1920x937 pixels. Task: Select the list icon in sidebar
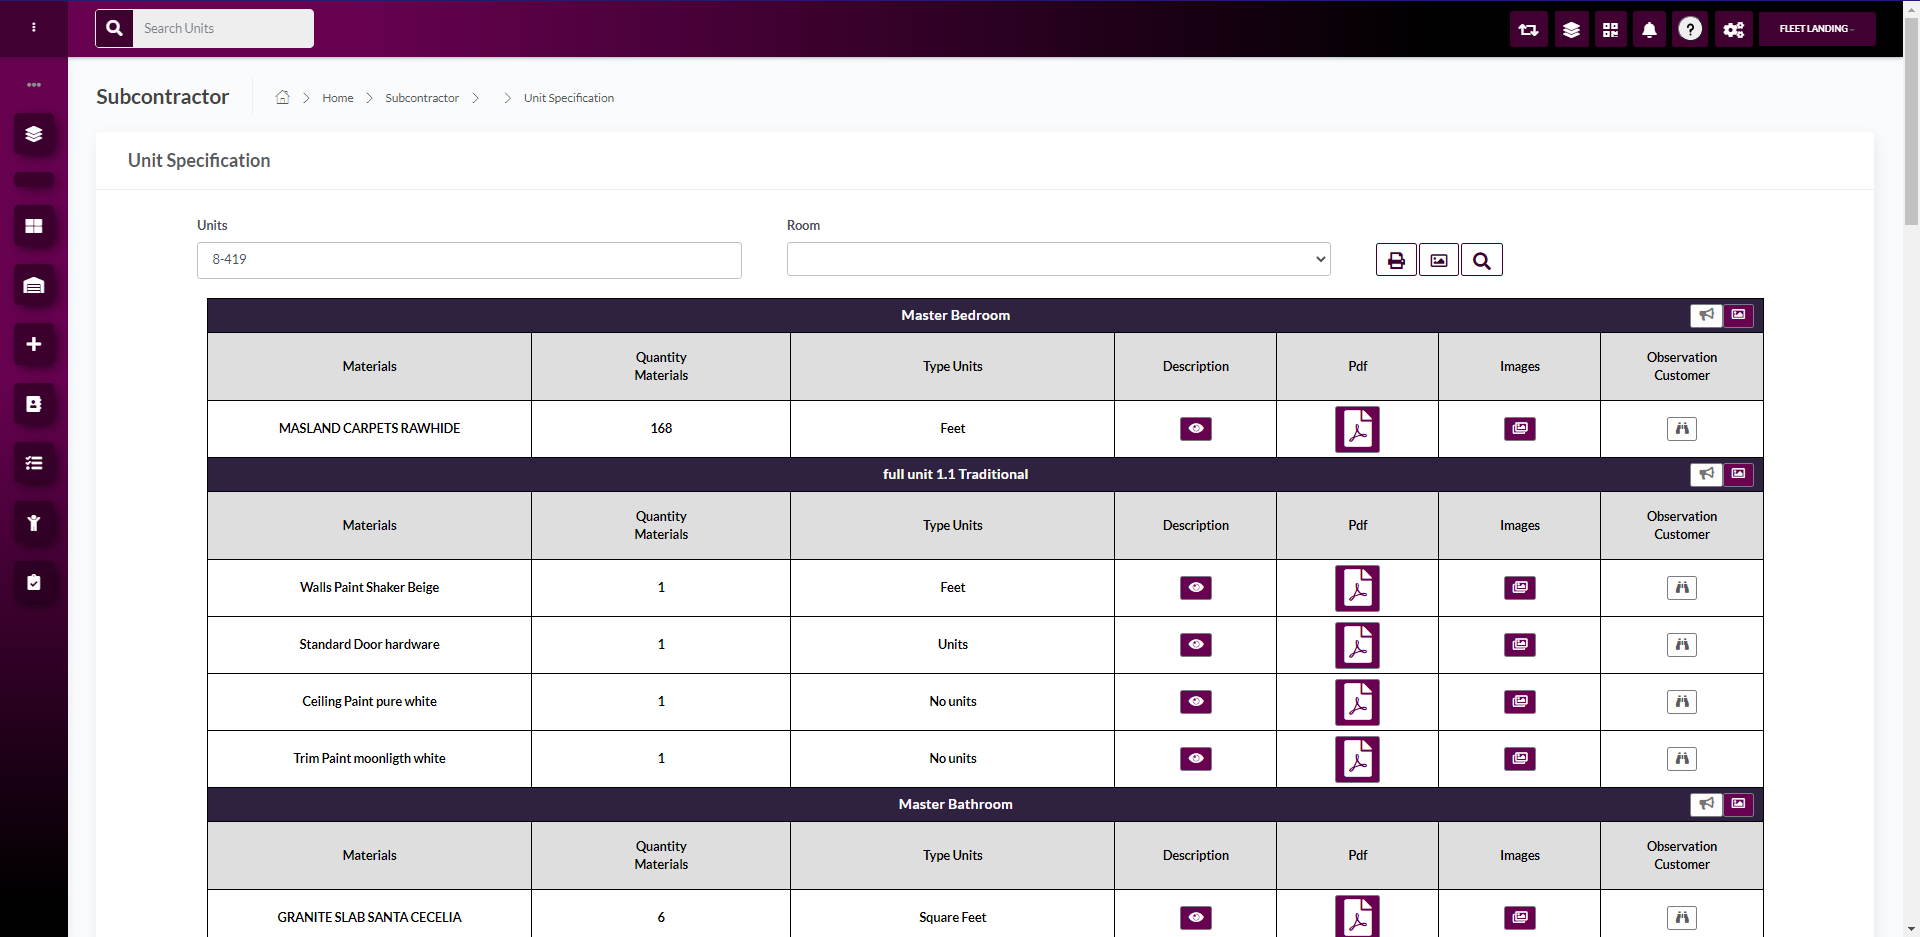[34, 463]
